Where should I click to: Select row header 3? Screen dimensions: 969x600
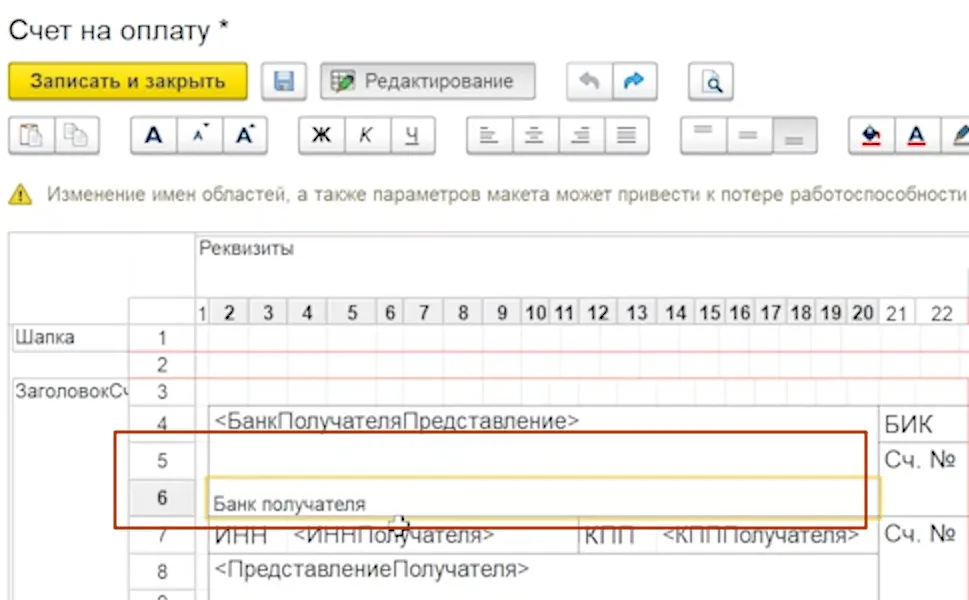point(162,392)
